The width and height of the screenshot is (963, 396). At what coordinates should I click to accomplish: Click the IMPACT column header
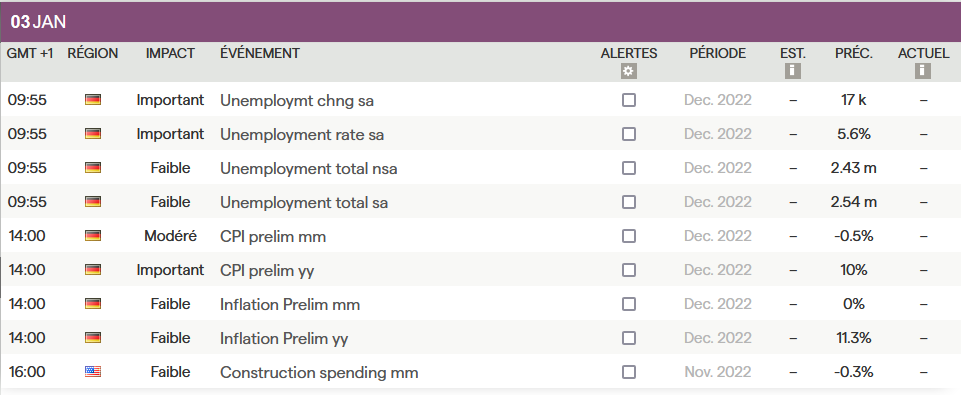point(170,53)
